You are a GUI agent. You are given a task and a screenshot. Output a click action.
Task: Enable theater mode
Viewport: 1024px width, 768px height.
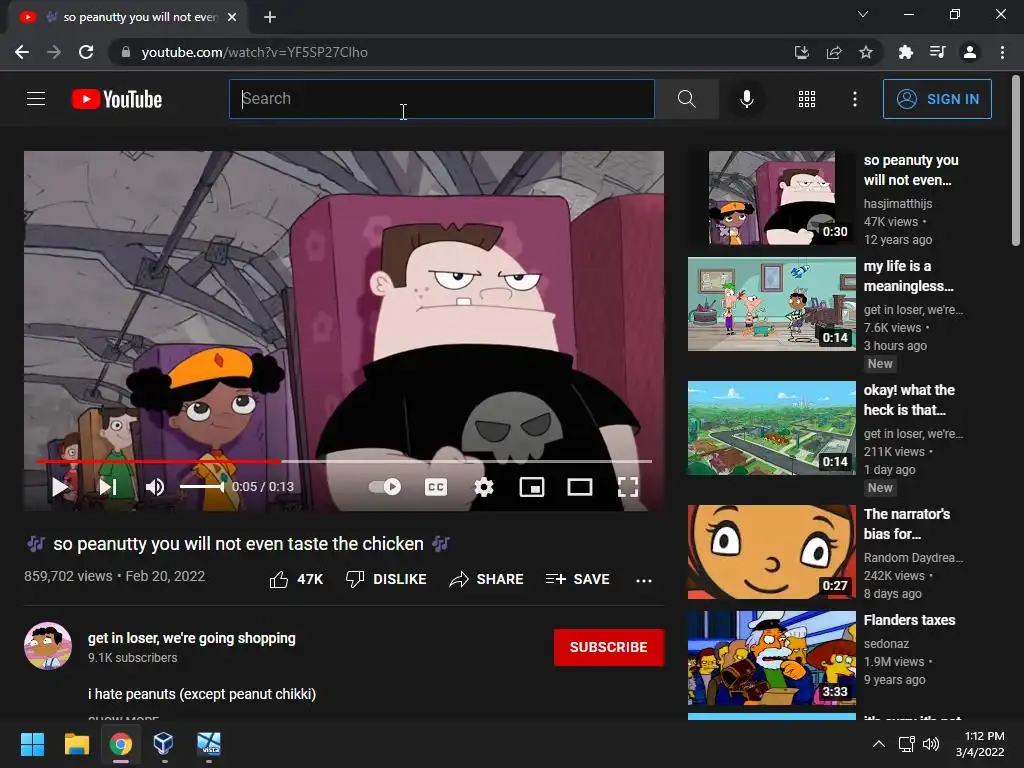click(580, 487)
